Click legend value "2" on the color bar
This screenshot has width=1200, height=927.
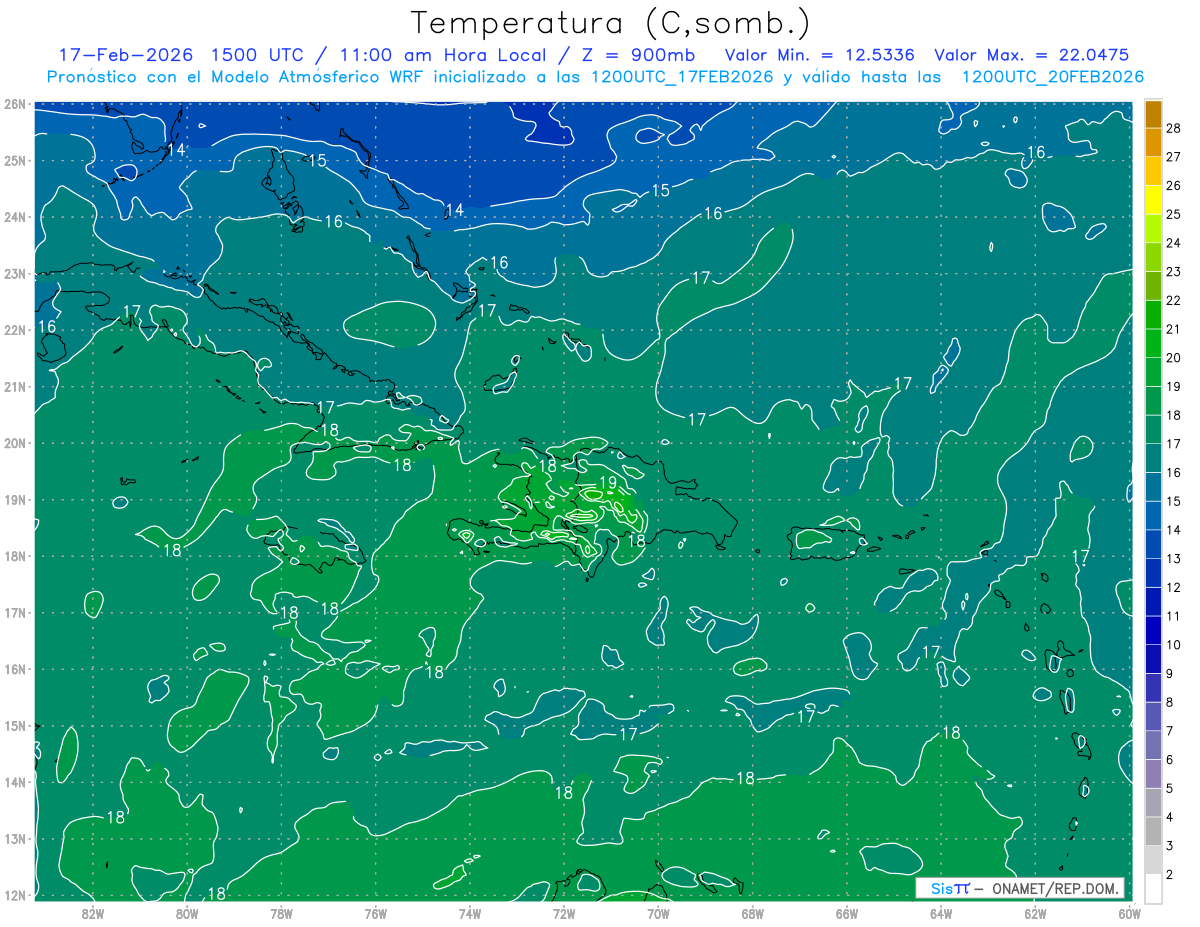click(1170, 874)
